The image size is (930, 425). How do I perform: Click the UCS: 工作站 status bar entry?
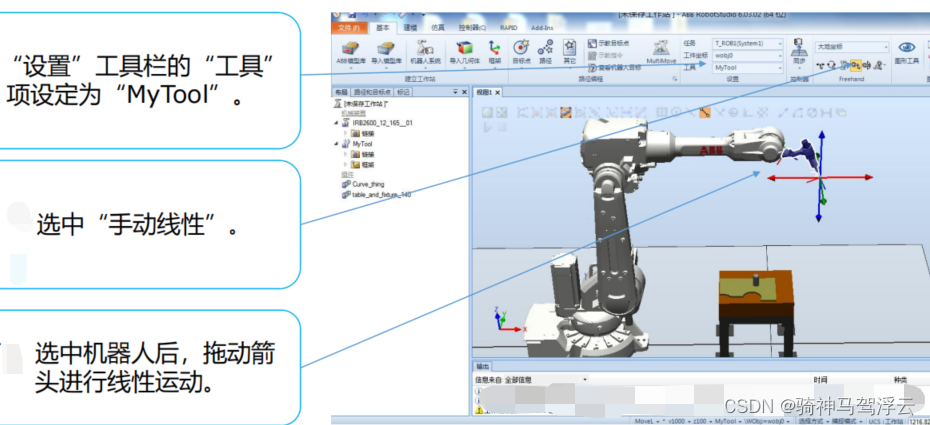coord(884,421)
